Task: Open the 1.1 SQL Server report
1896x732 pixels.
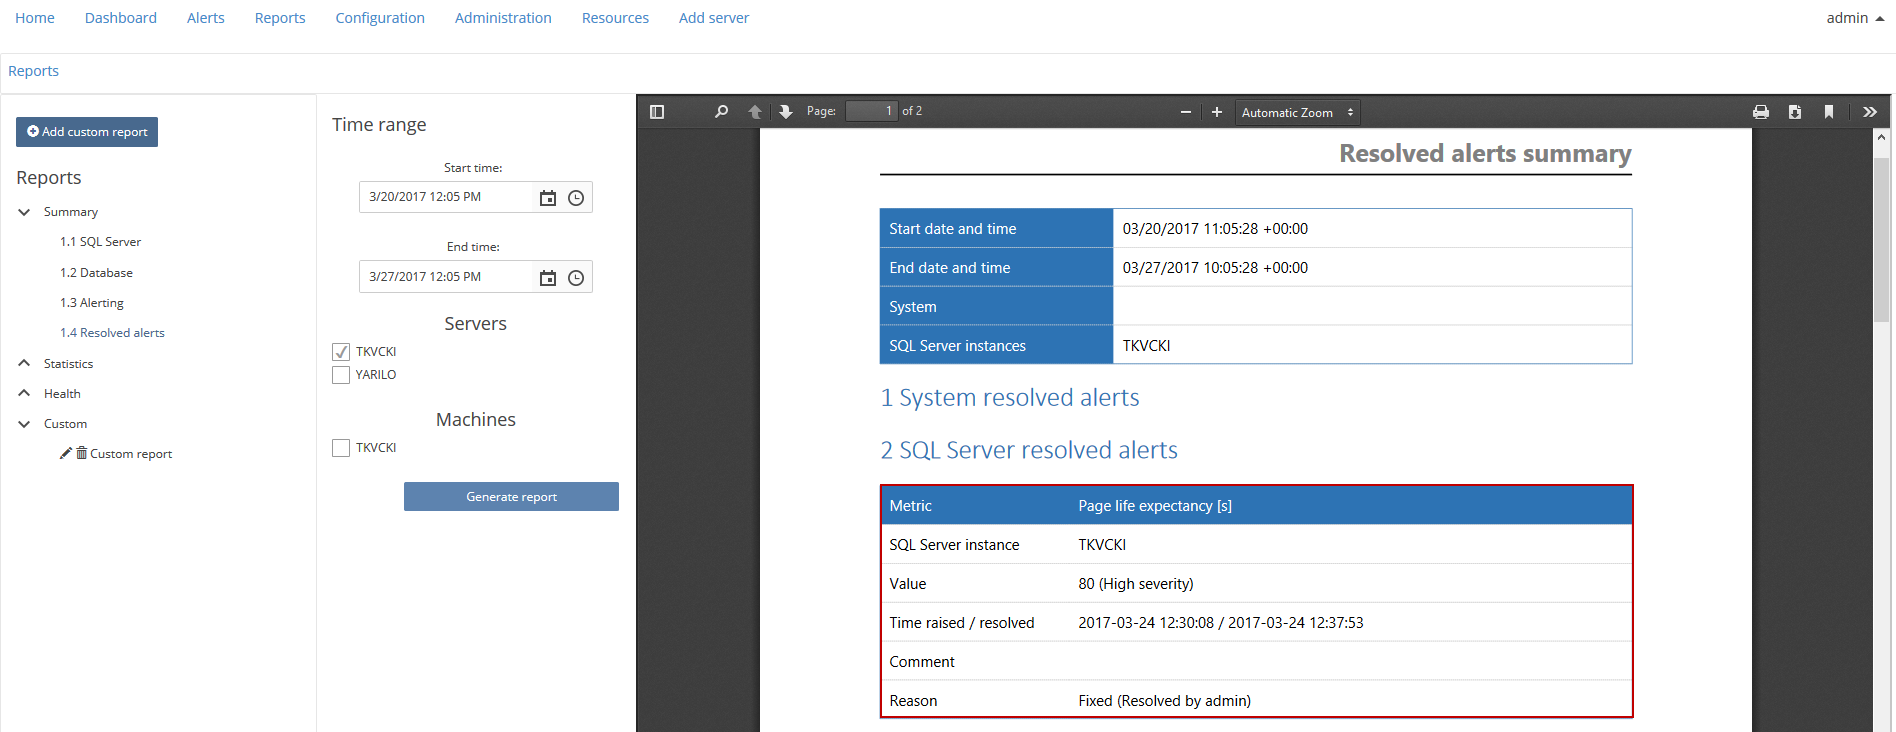Action: (x=100, y=242)
